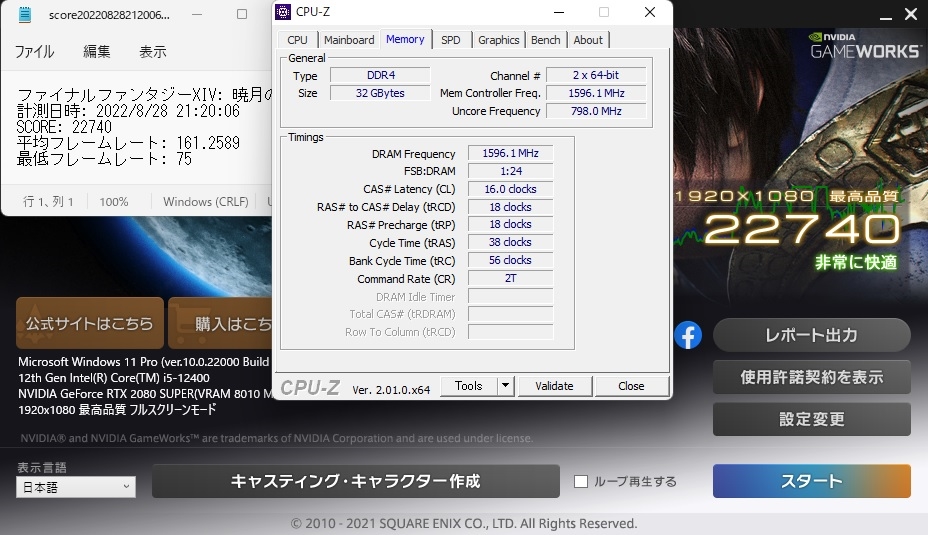Click the Cycle Time (tRAS) 38 clocks value
928x535 pixels.
(x=510, y=242)
